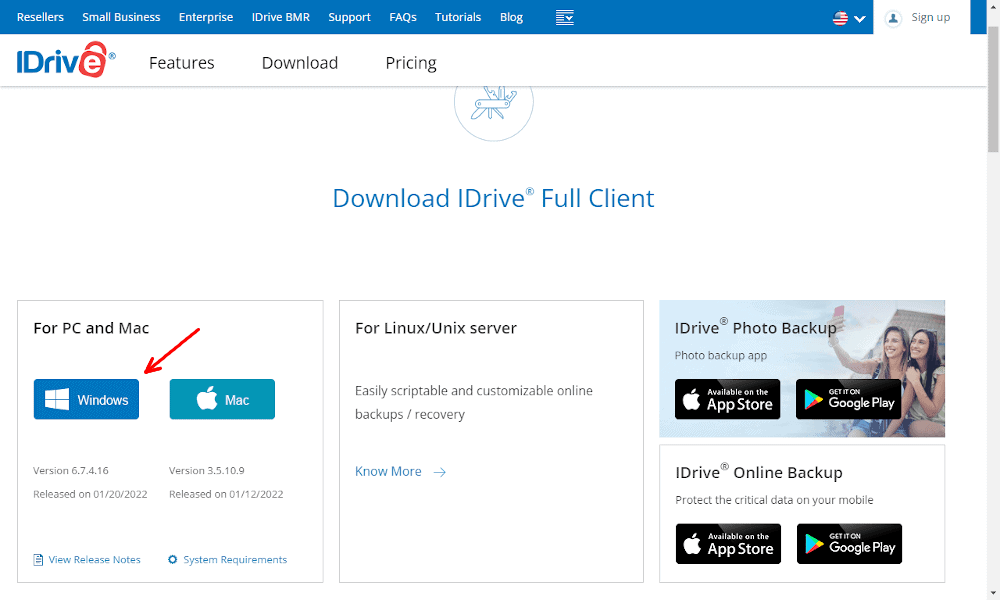1000x600 pixels.
Task: Open the FAQs menu item
Action: pos(403,17)
